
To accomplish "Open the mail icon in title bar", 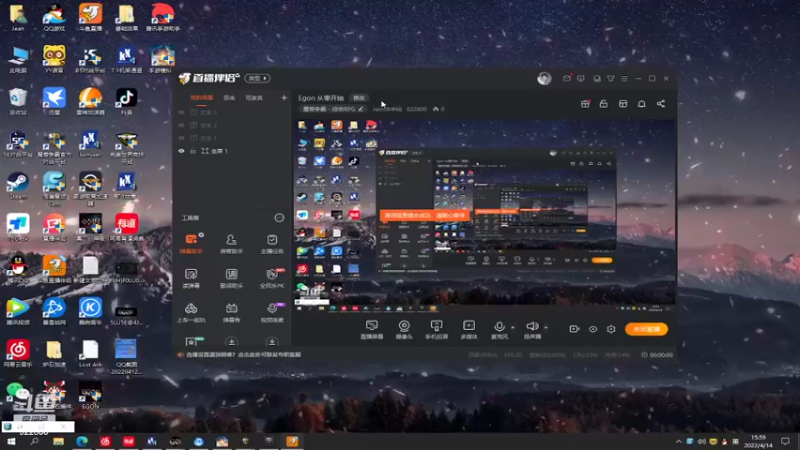I will tap(567, 79).
